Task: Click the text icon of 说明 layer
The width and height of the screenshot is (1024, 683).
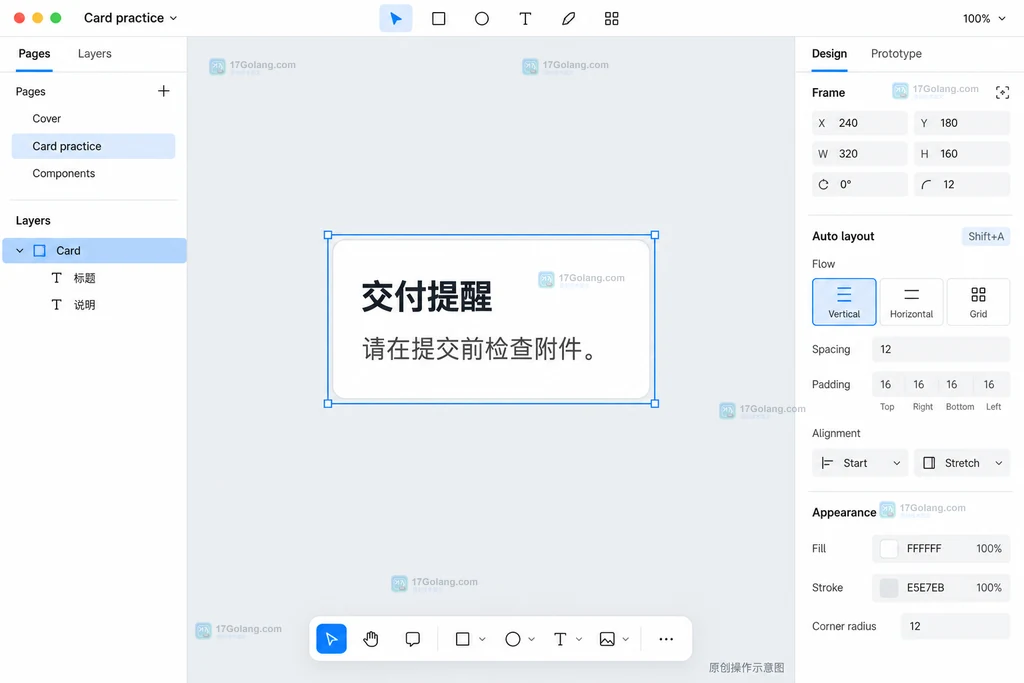Action: click(x=57, y=305)
